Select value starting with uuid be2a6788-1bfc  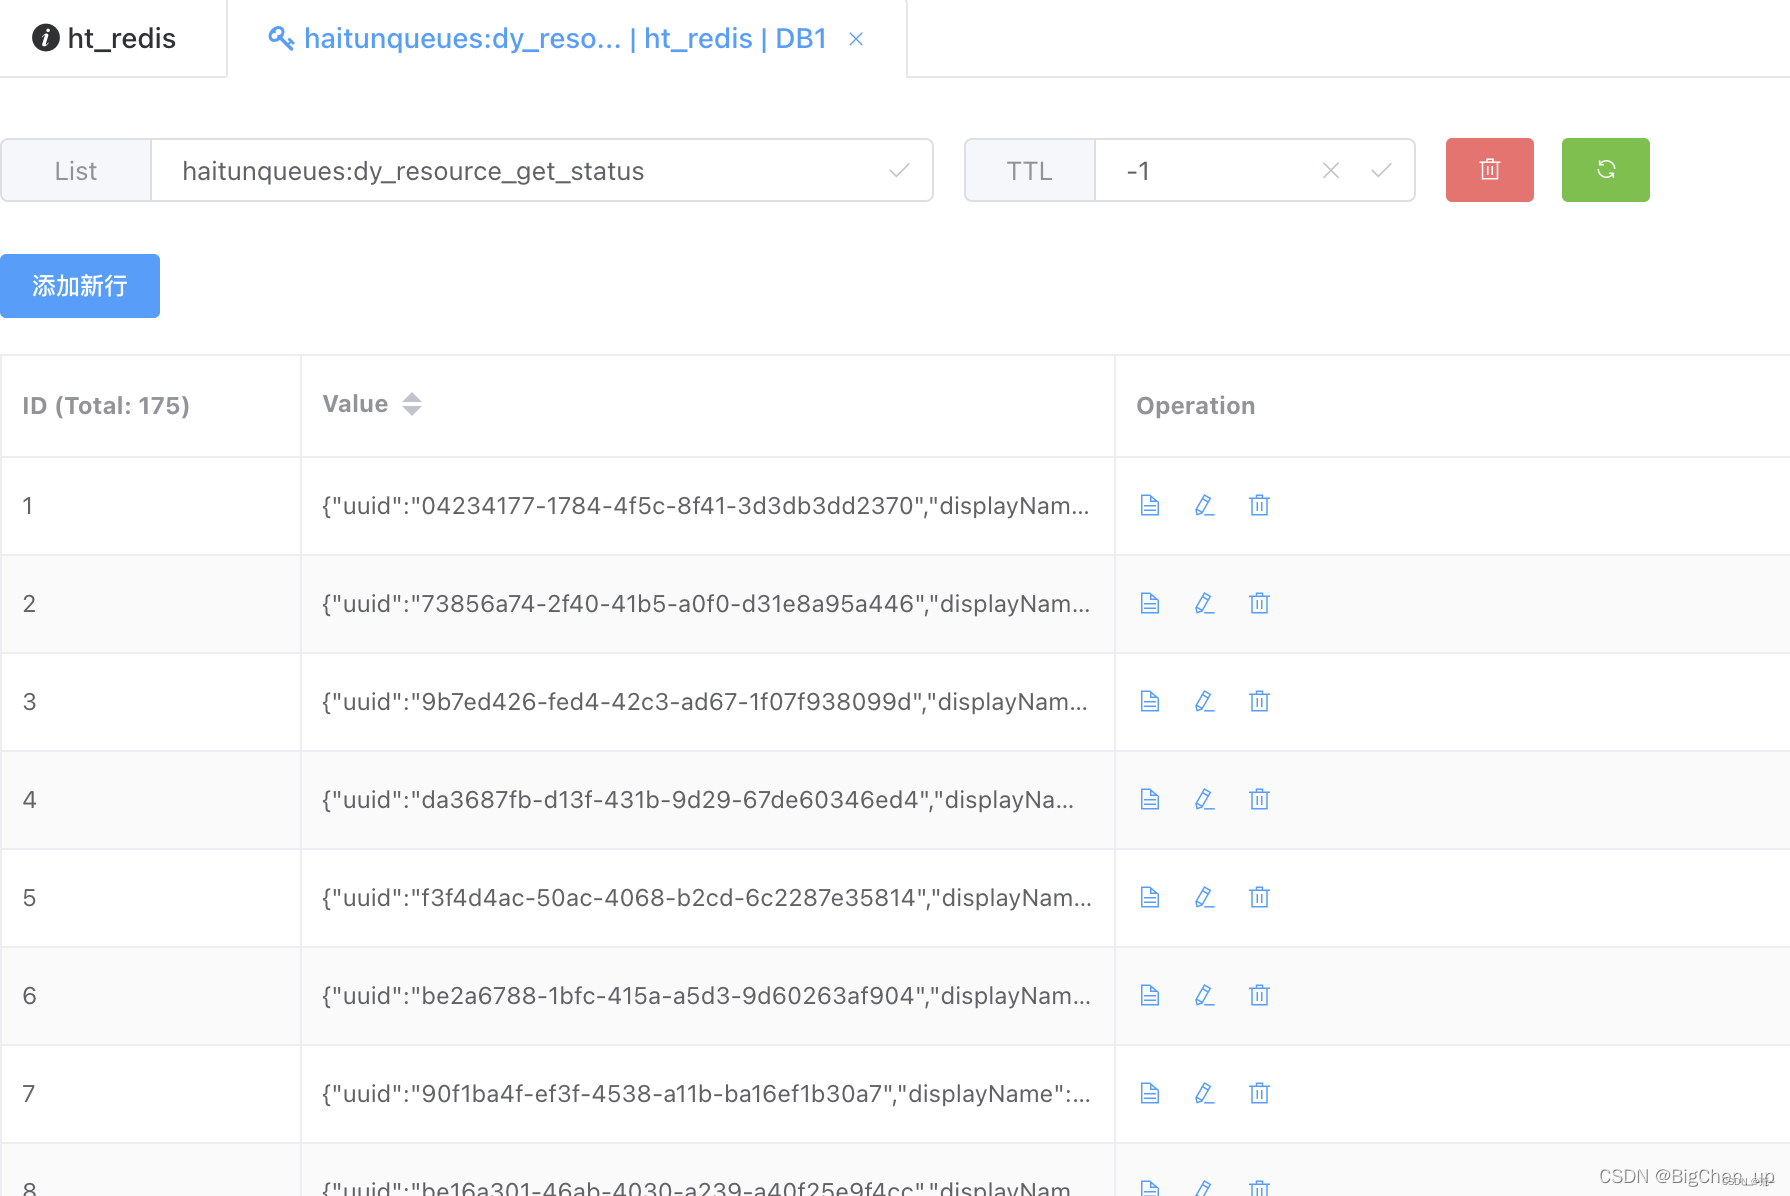(x=706, y=996)
